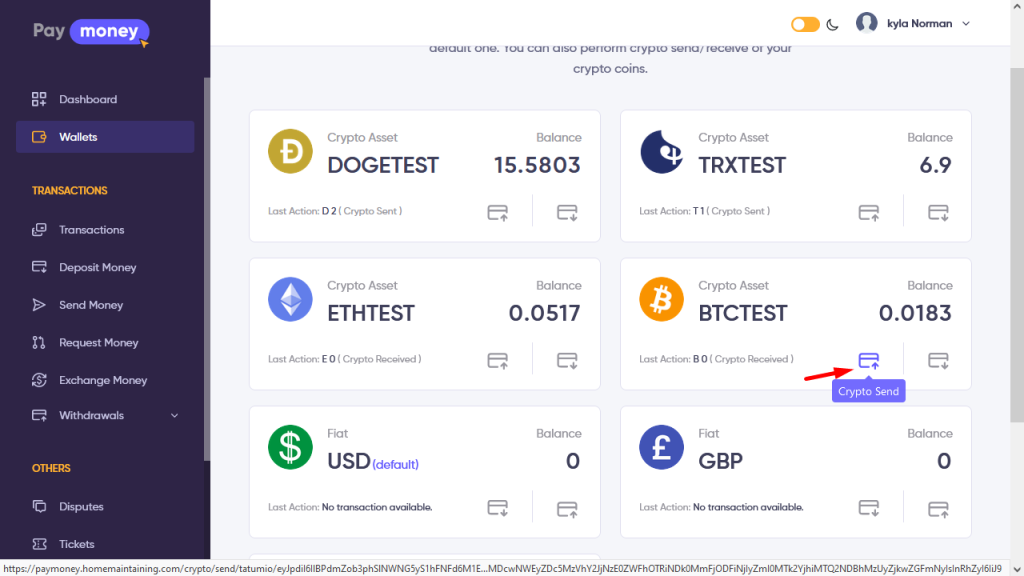Receive crypto into the DOGETEST wallet
The image size is (1024, 576).
(x=567, y=212)
